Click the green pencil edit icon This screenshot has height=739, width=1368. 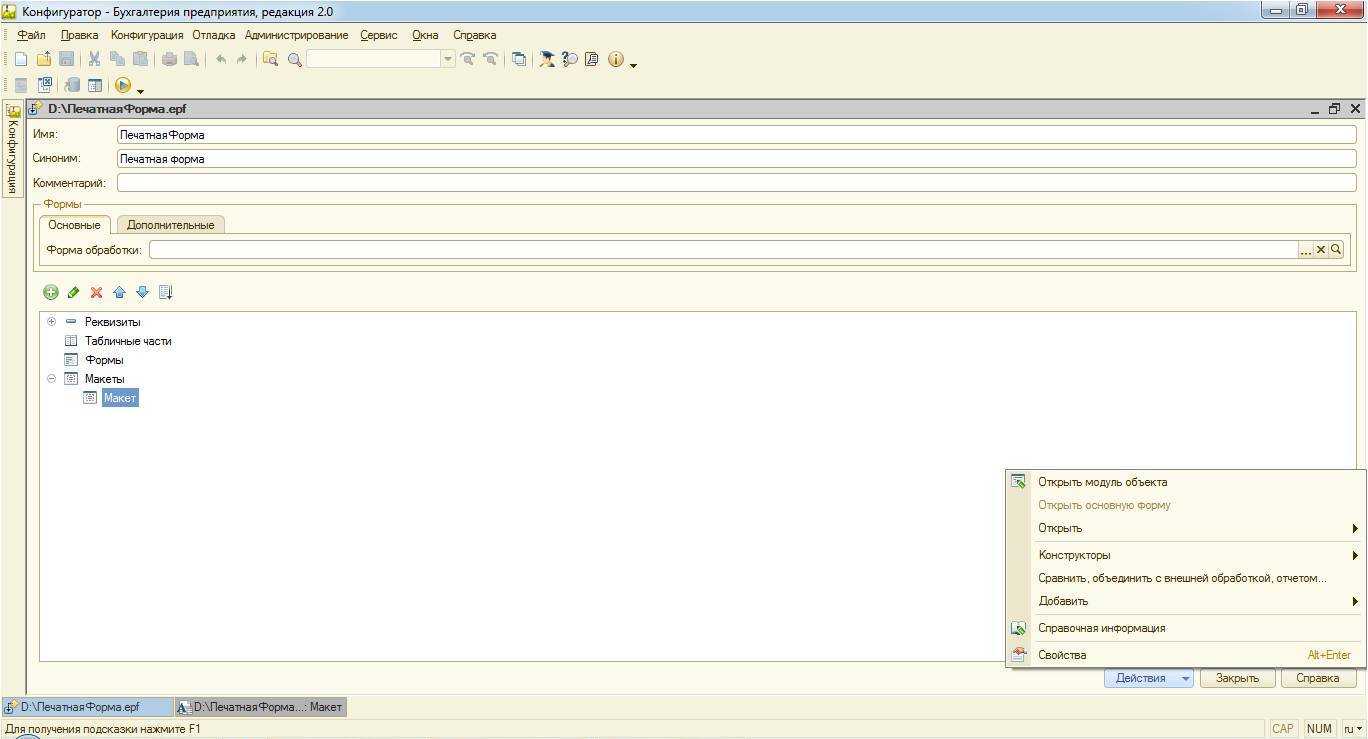73,293
